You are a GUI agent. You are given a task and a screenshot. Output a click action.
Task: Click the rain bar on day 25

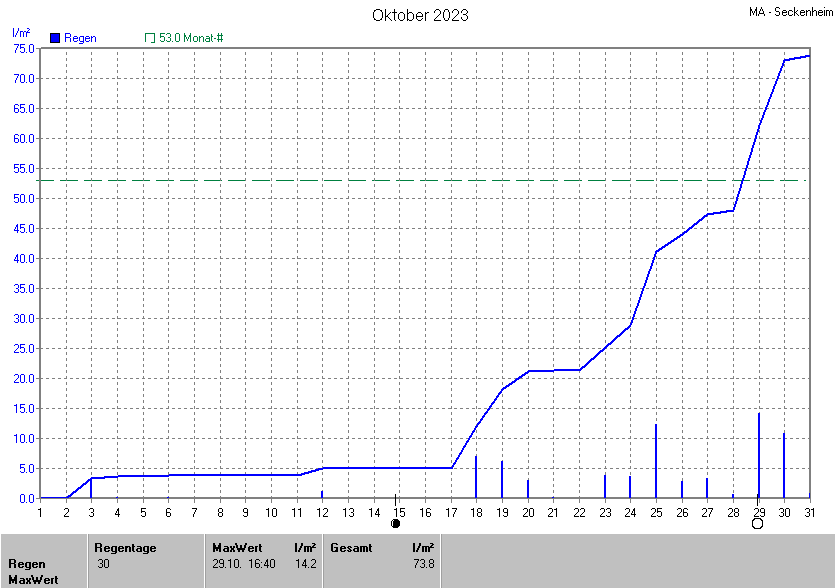click(656, 461)
